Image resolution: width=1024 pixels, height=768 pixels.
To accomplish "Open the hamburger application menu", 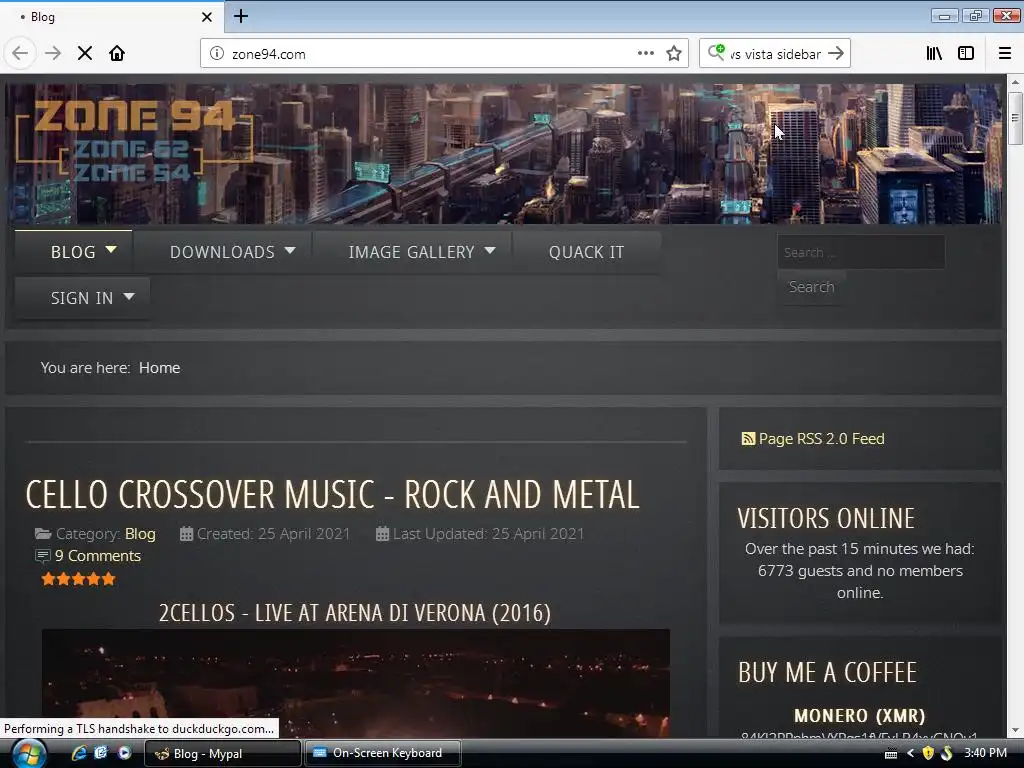I will [1005, 54].
